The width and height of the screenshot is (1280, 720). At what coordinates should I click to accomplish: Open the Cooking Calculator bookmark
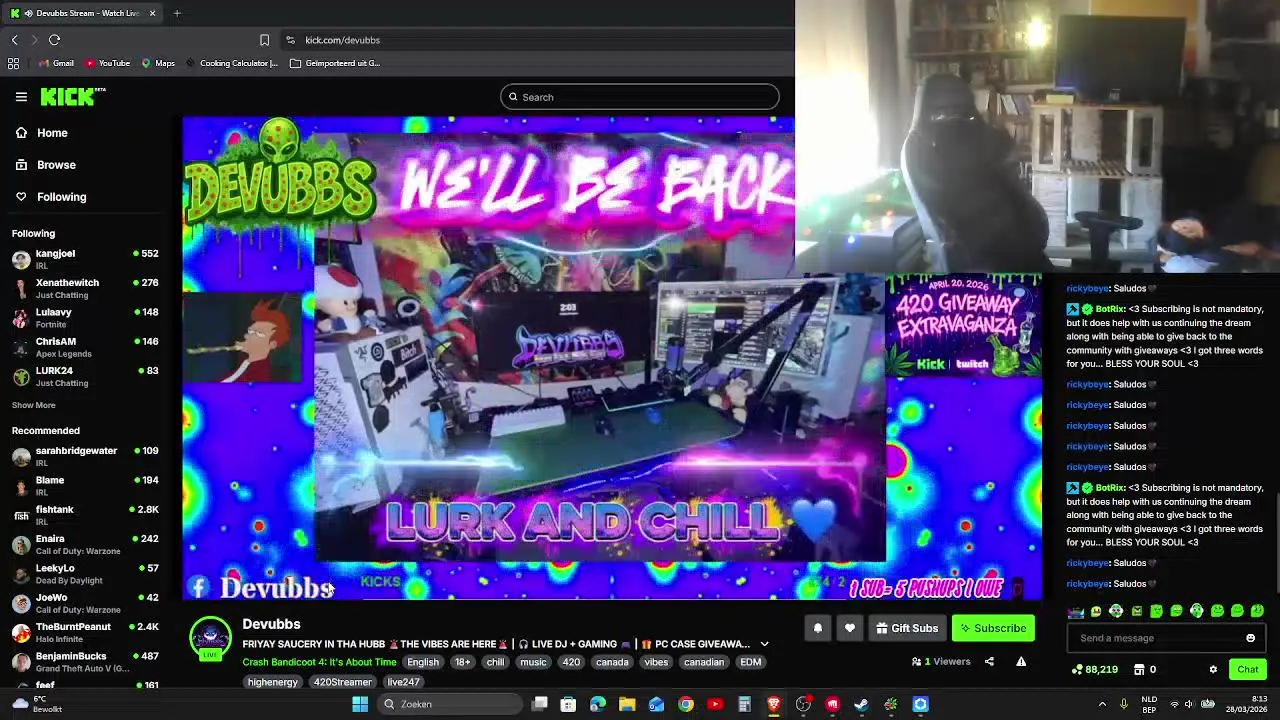click(232, 63)
